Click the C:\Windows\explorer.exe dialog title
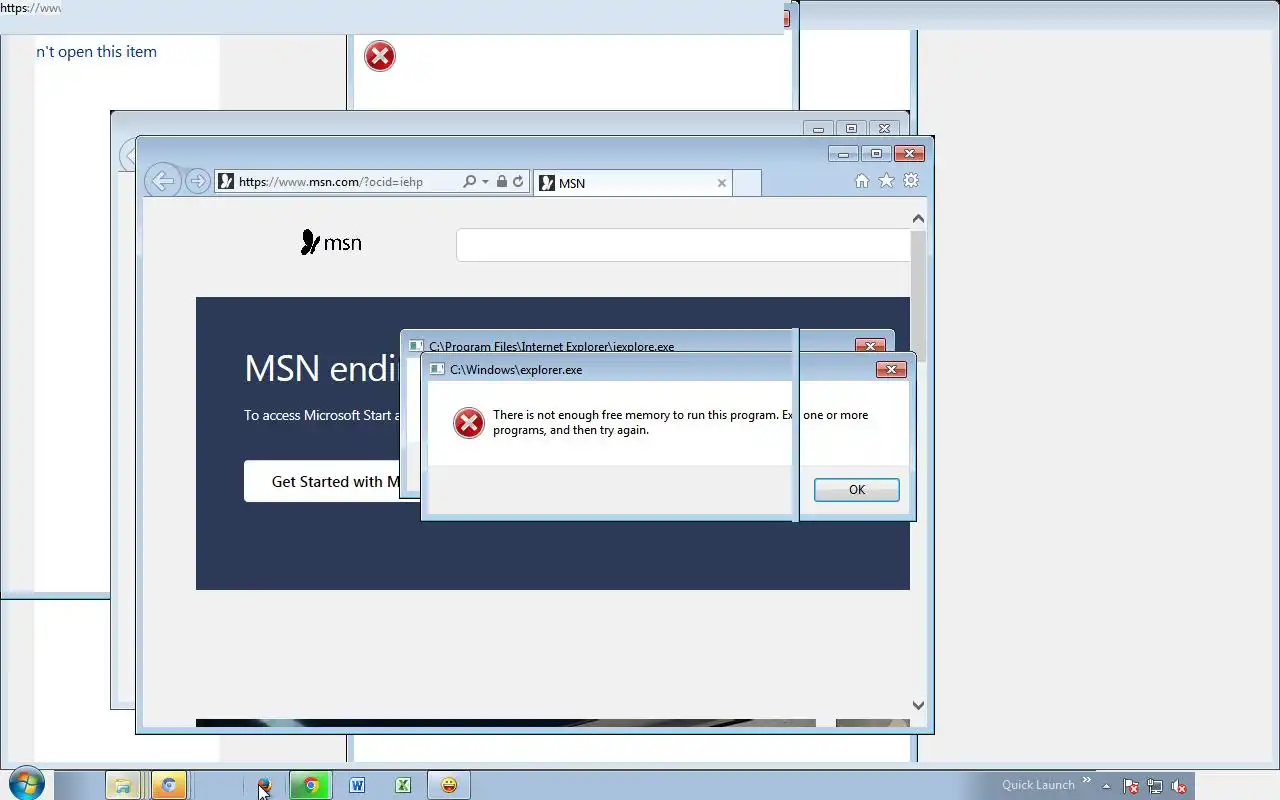This screenshot has width=1280, height=800. (516, 369)
